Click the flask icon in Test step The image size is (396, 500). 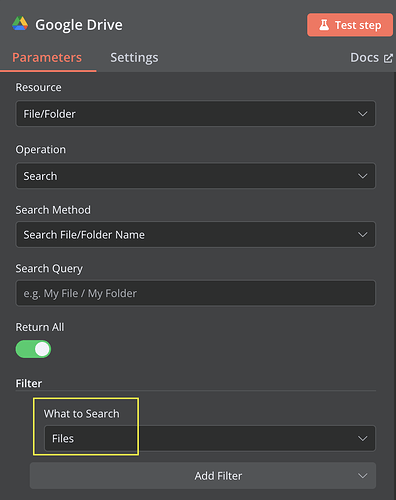[324, 25]
